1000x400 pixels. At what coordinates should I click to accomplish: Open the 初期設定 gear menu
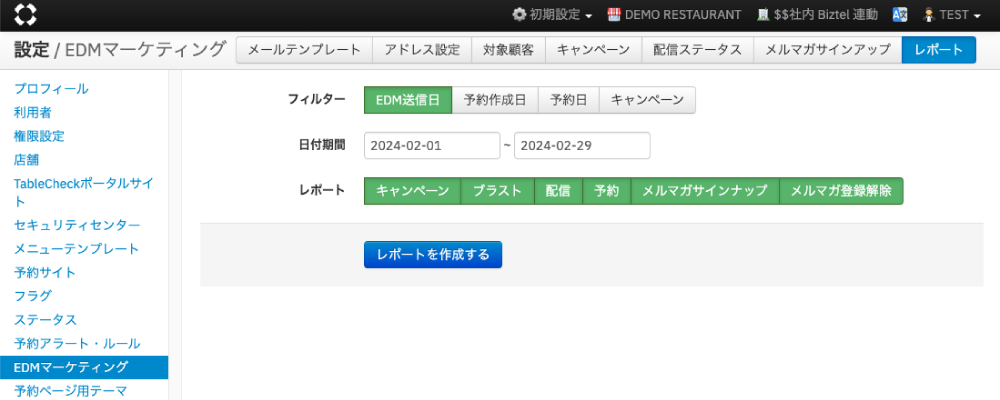point(553,15)
